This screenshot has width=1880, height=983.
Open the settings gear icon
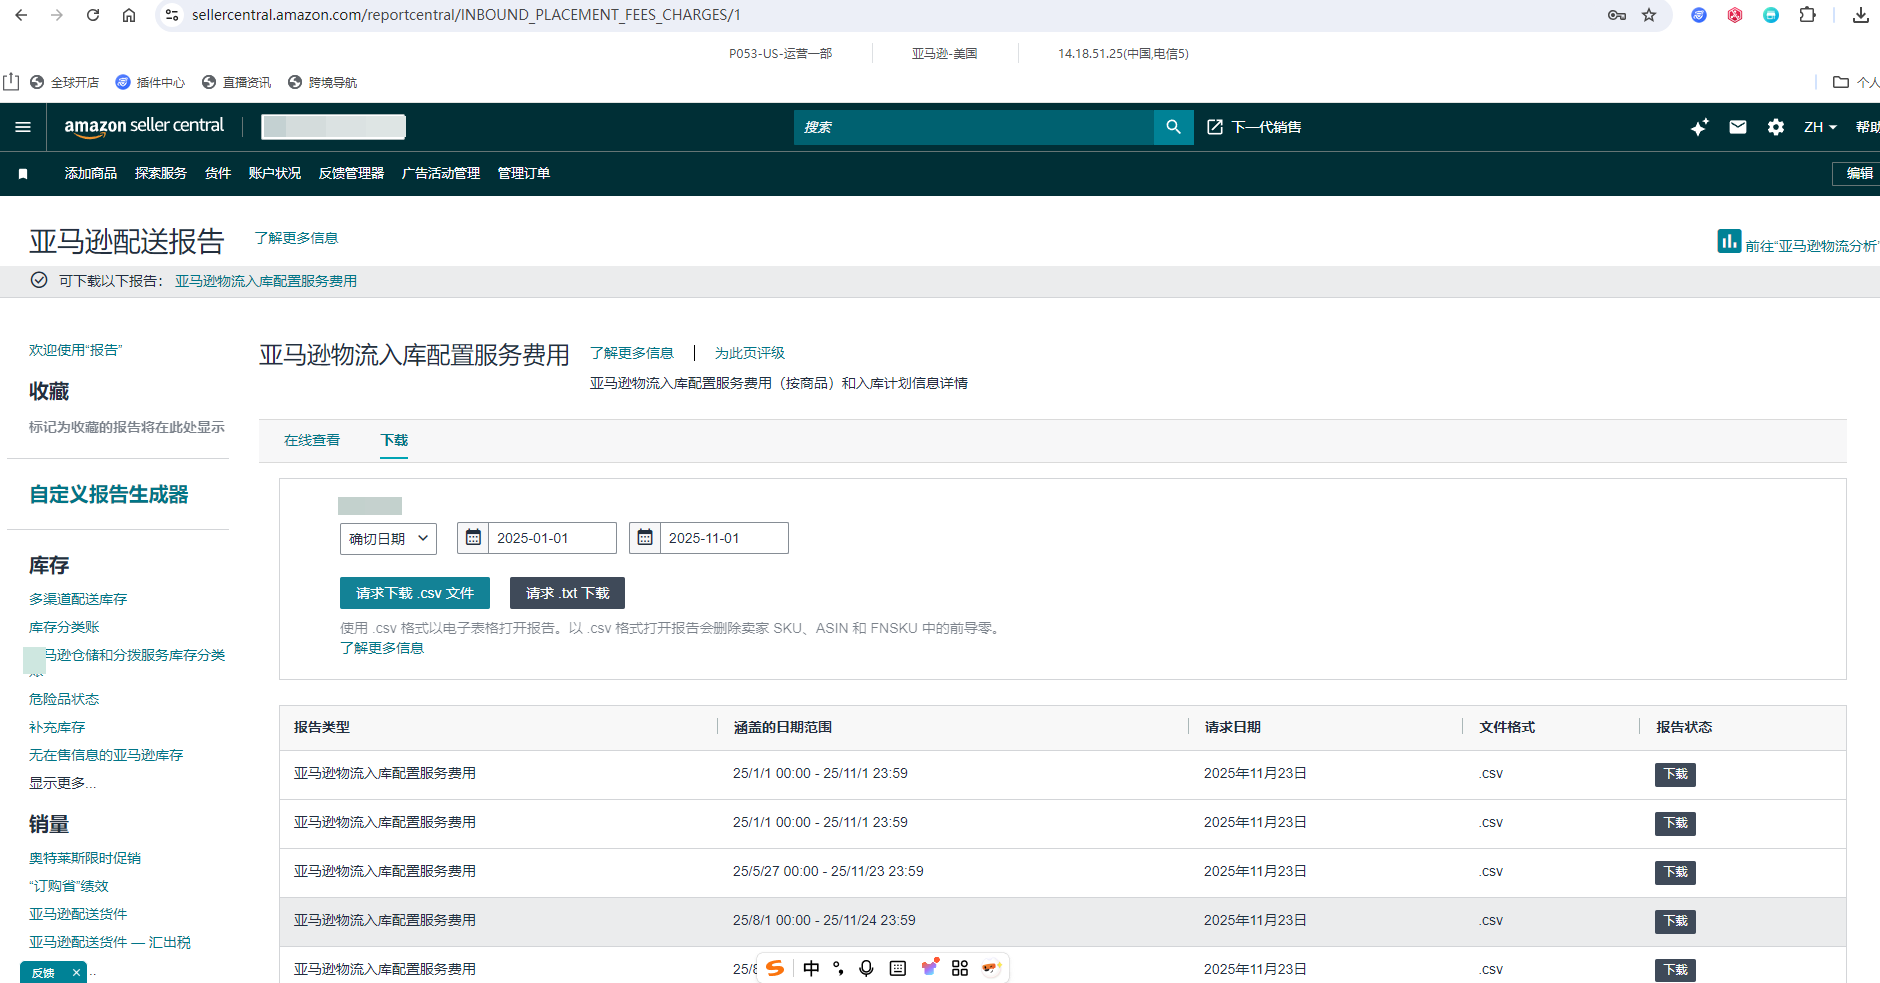[1776, 127]
